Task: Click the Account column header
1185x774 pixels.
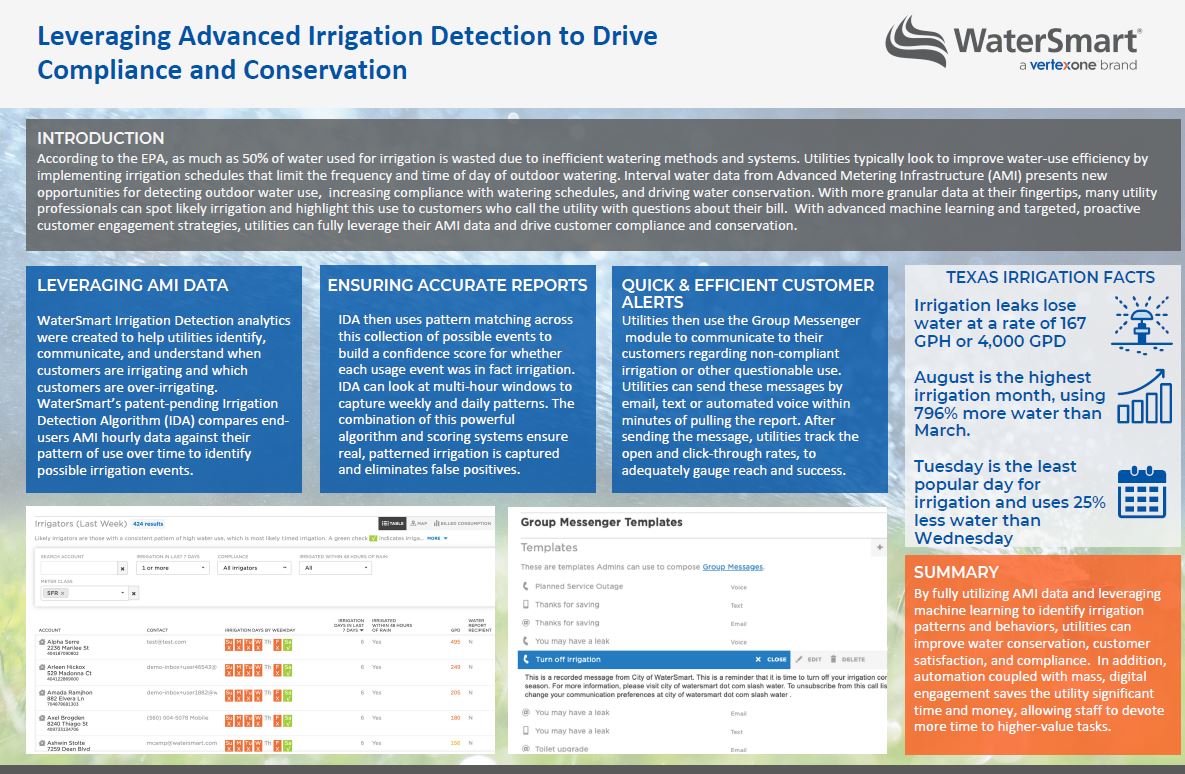Action: tap(50, 630)
